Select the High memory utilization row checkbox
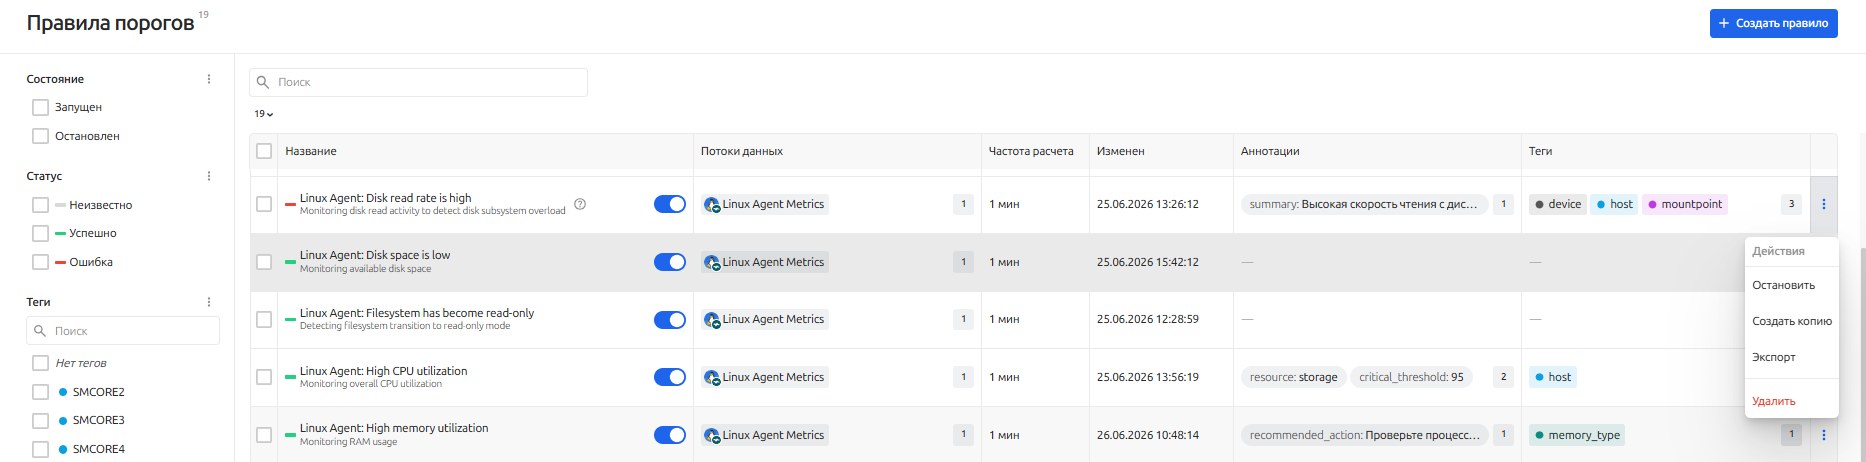1866x462 pixels. point(264,435)
